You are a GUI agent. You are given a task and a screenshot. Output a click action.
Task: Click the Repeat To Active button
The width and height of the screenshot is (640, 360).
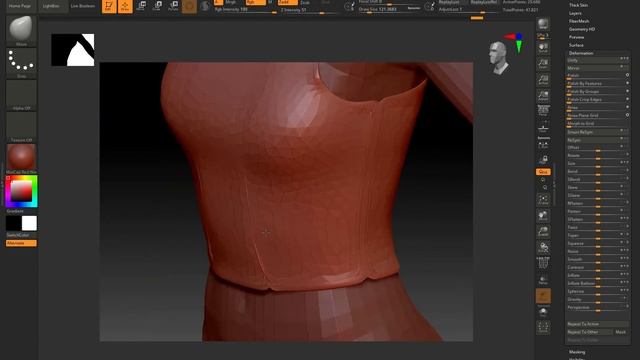(598, 324)
